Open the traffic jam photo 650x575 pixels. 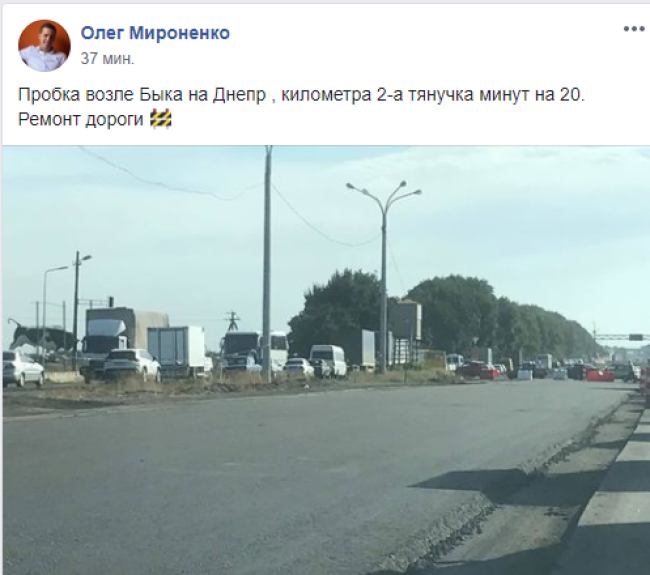coord(326,360)
